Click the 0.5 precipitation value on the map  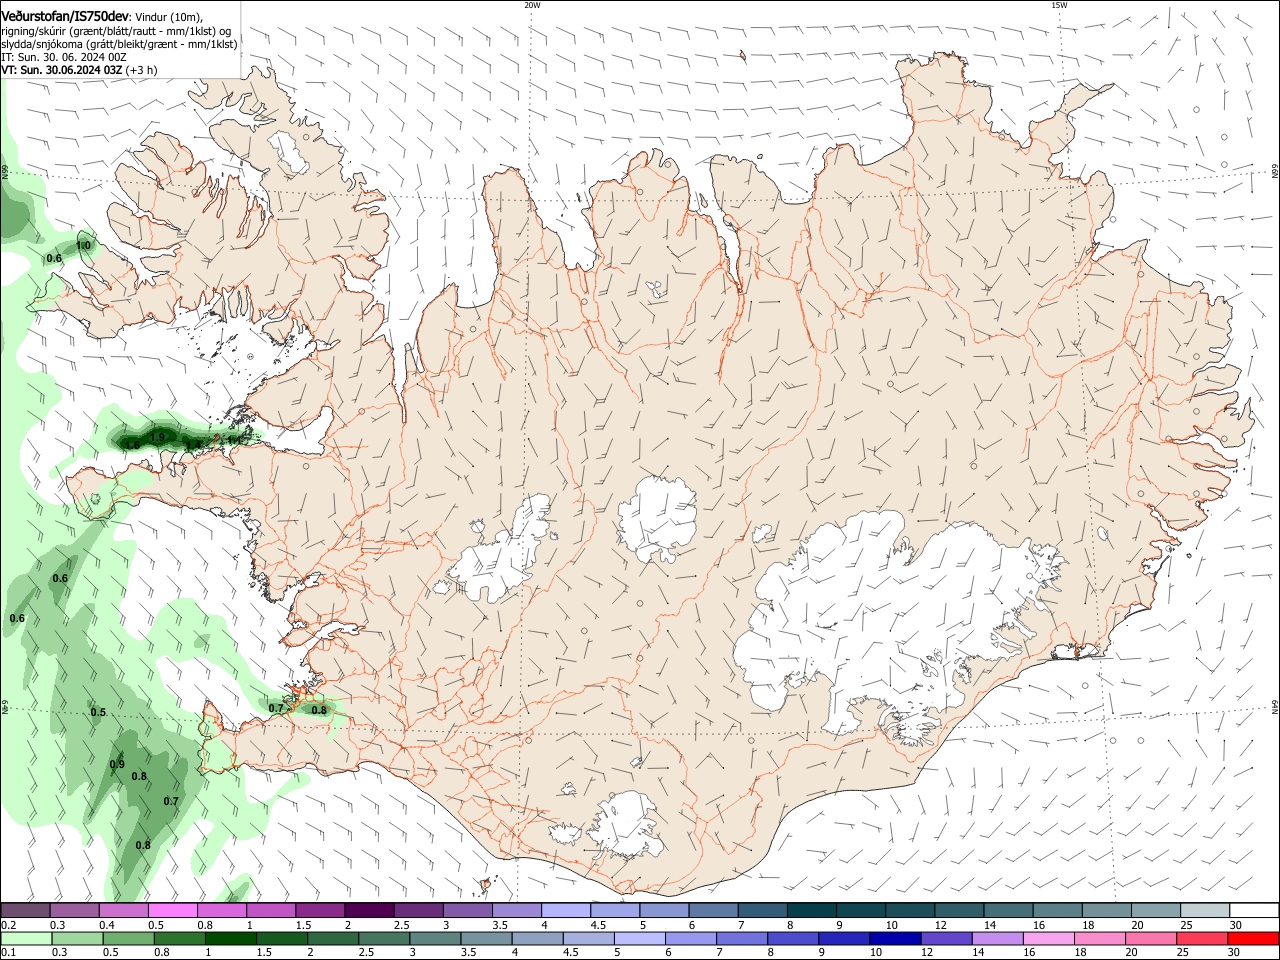98,712
